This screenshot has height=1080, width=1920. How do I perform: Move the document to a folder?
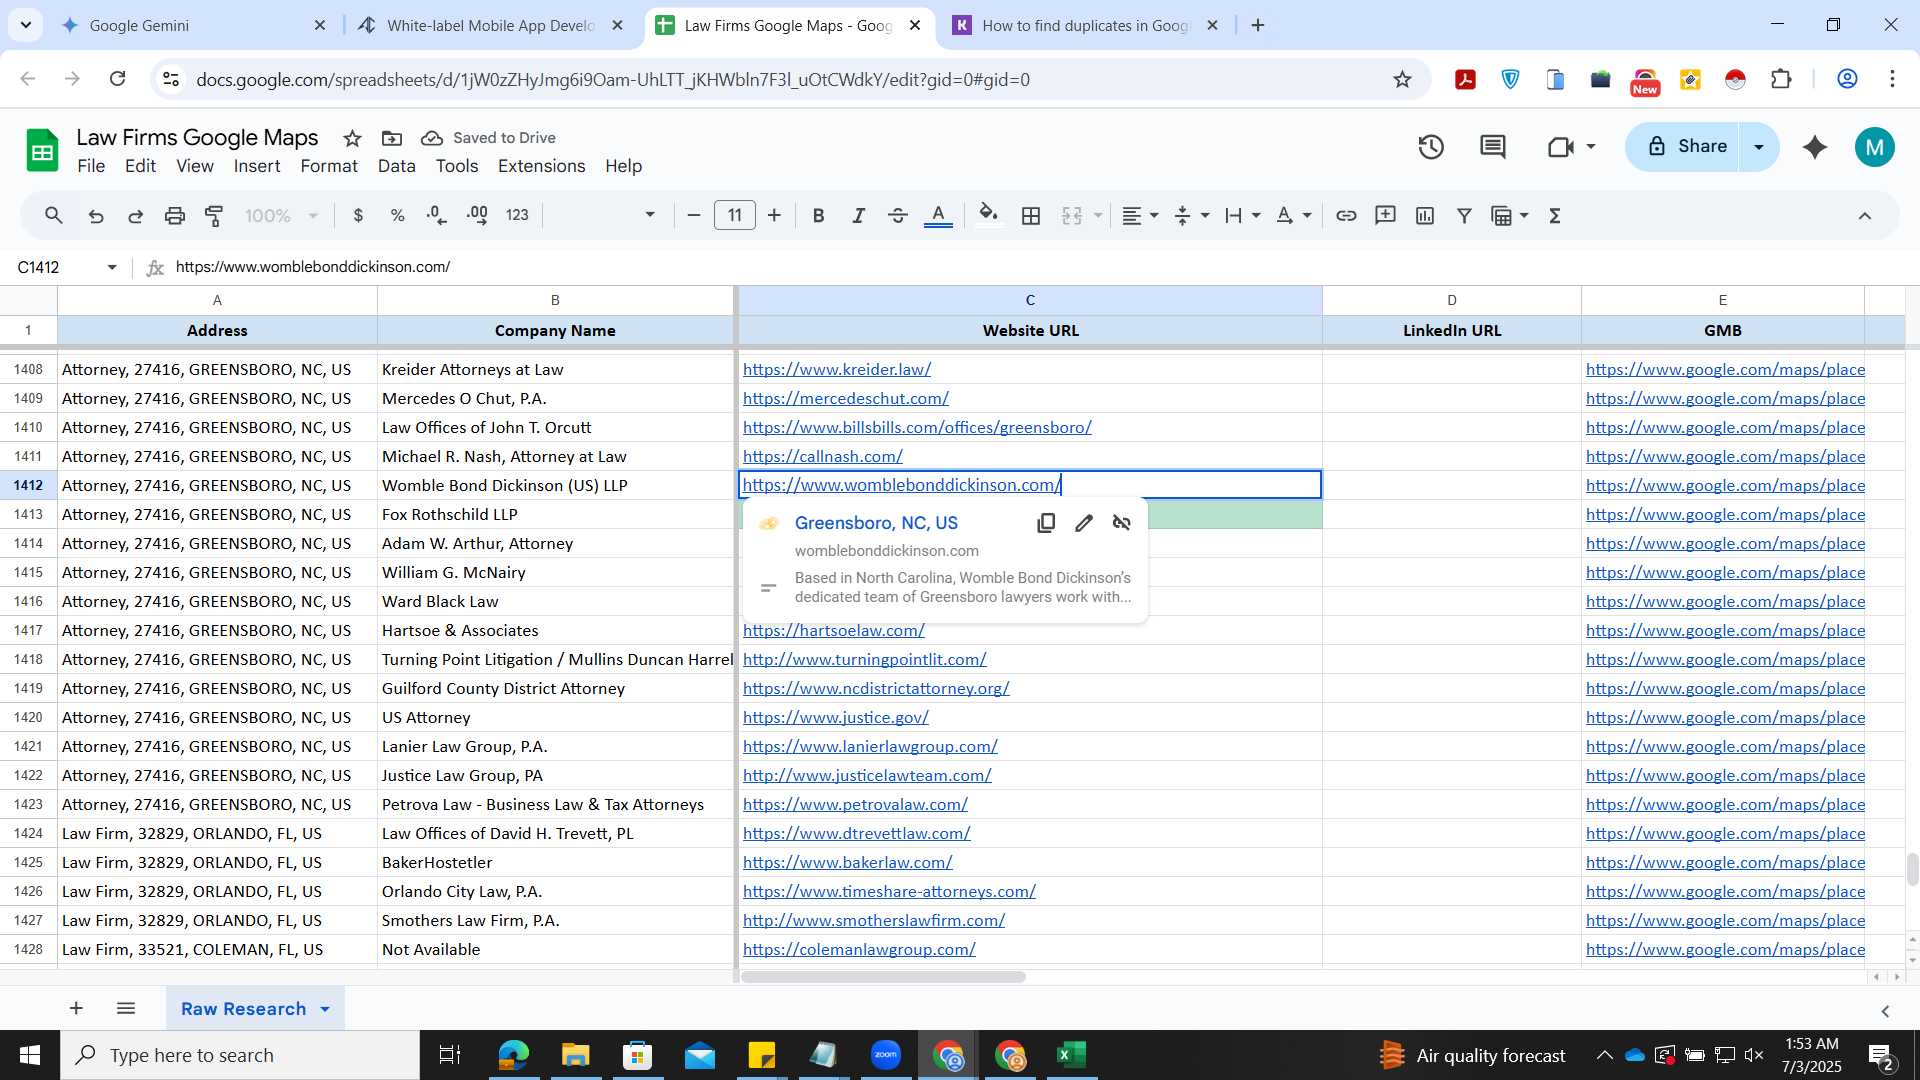(392, 138)
